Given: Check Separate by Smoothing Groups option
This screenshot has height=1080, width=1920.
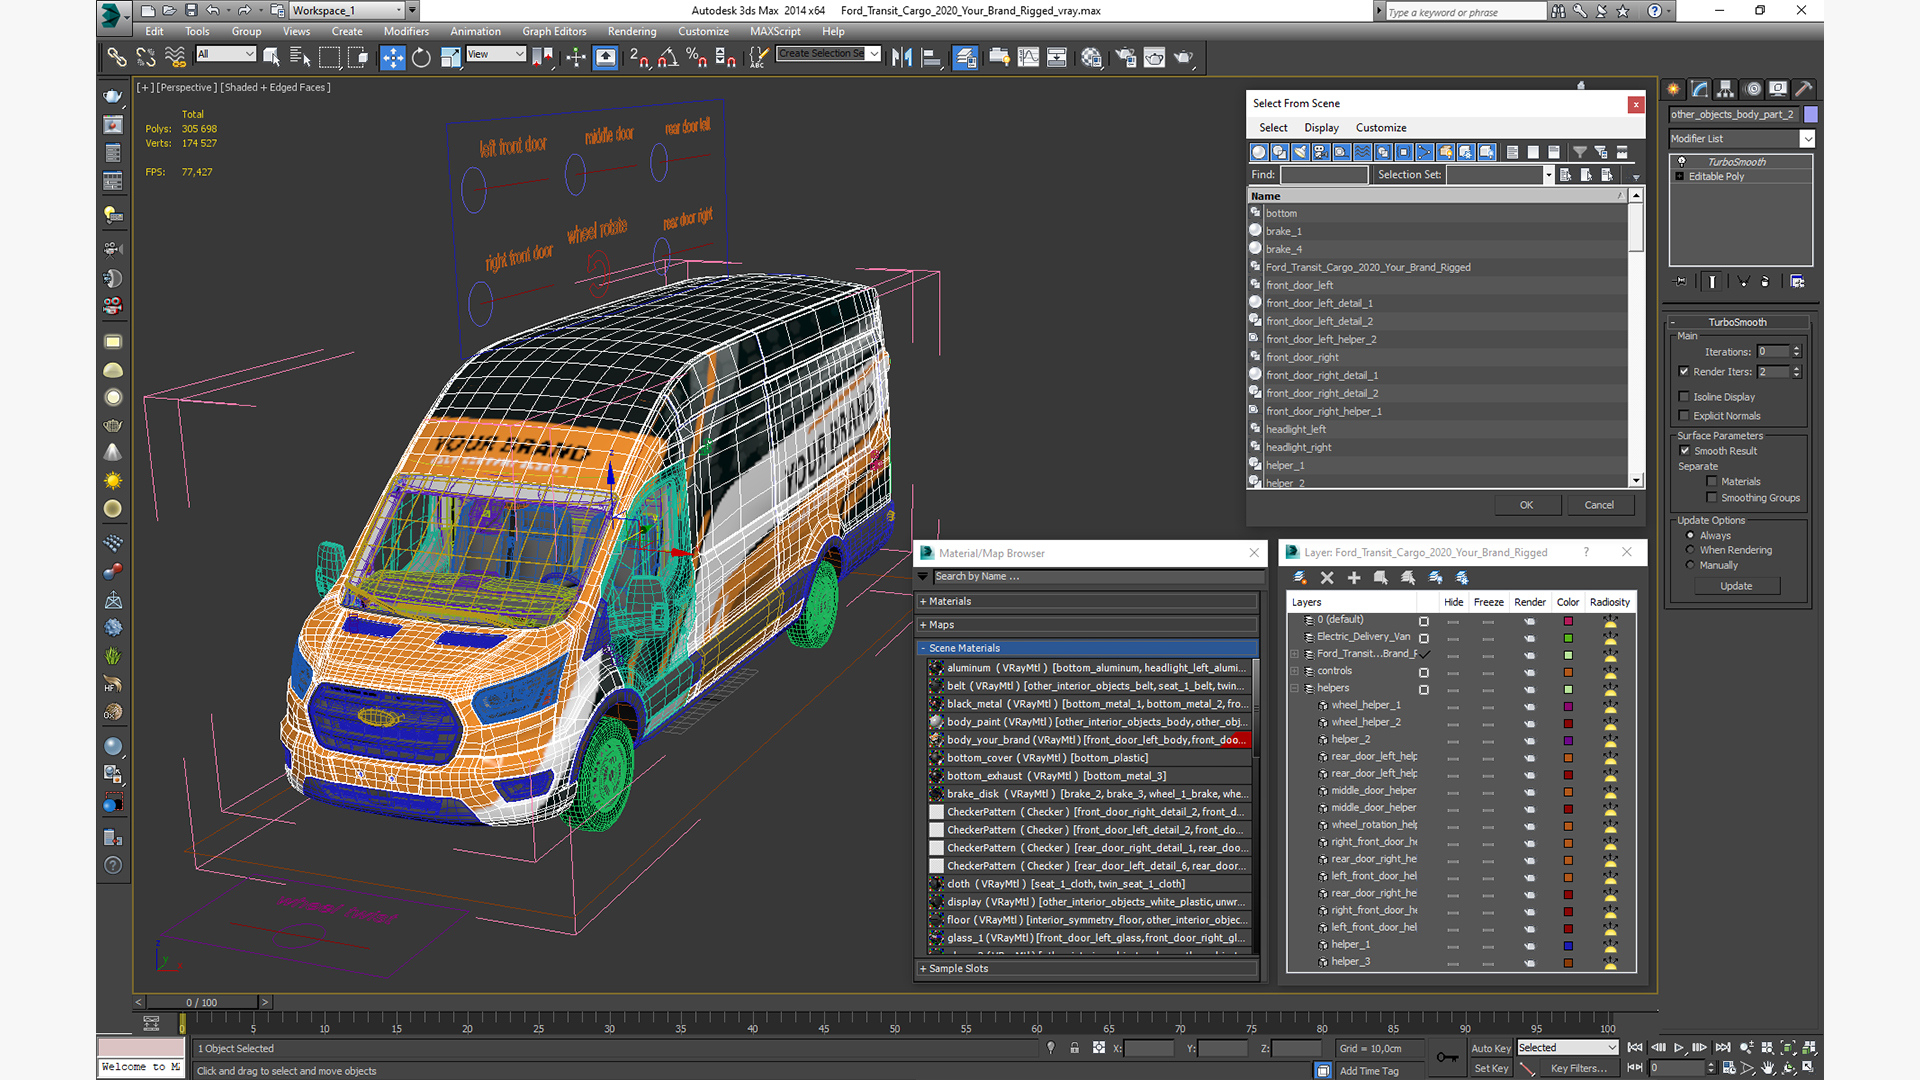Looking at the screenshot, I should pos(1712,498).
